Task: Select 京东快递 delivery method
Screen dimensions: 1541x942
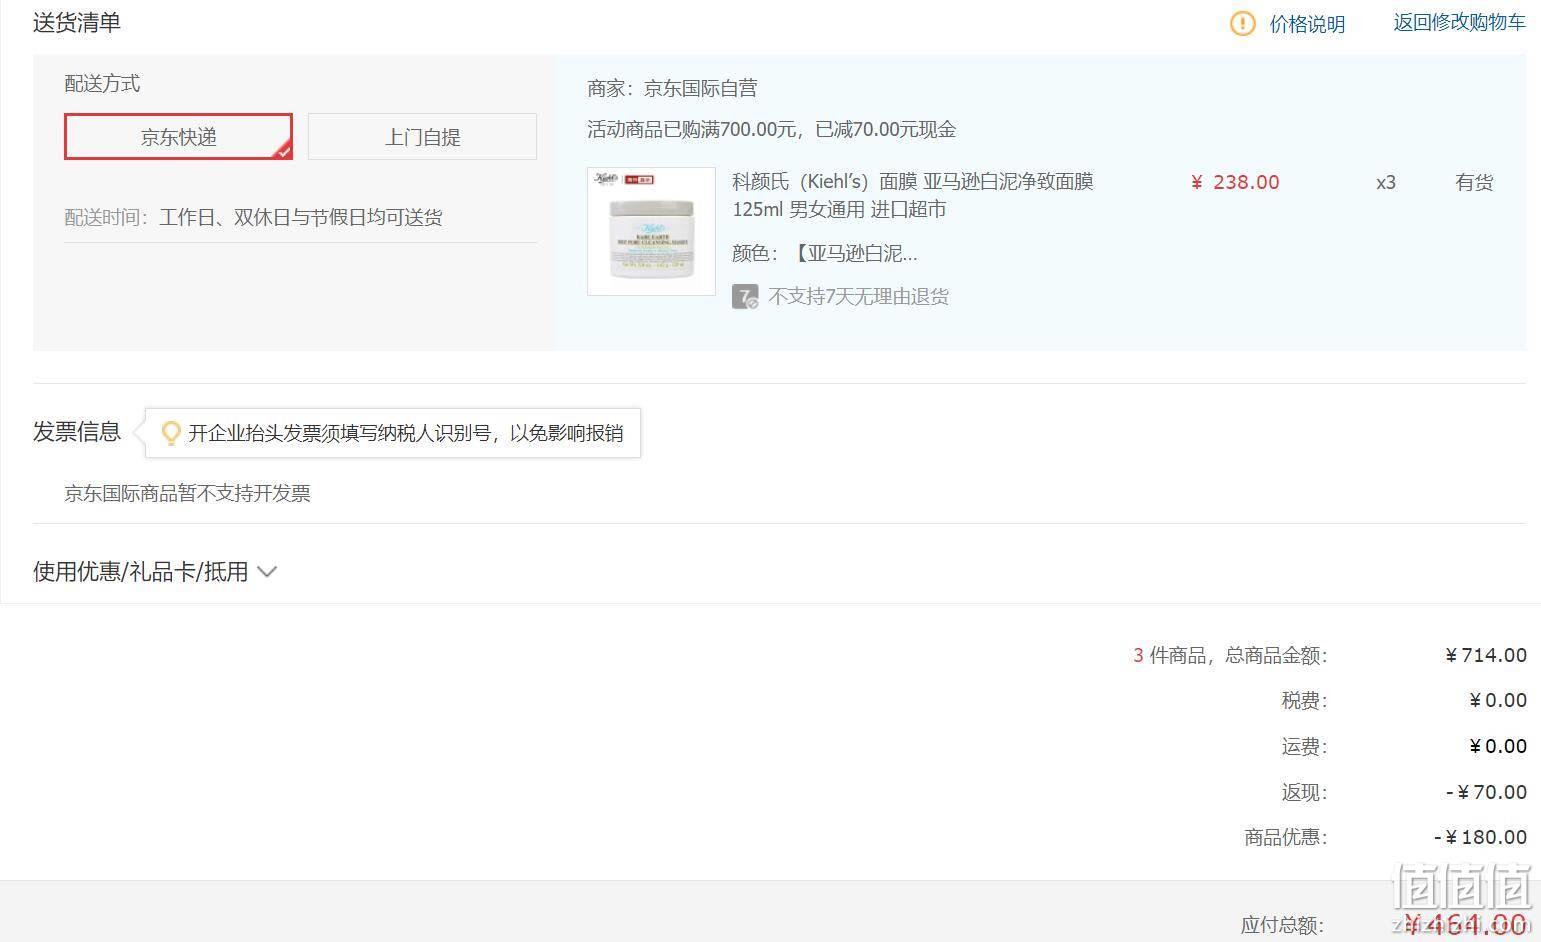Action: pos(178,137)
